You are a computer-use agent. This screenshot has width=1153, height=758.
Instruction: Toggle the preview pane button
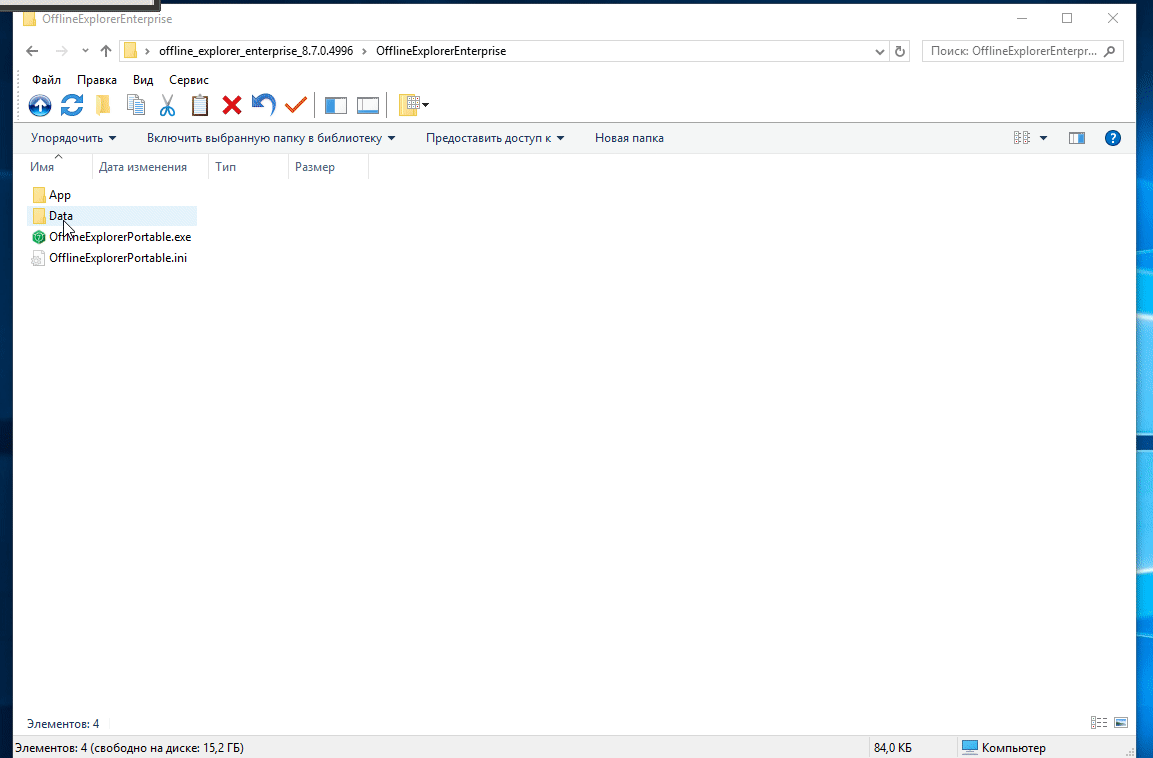[x=1077, y=138]
